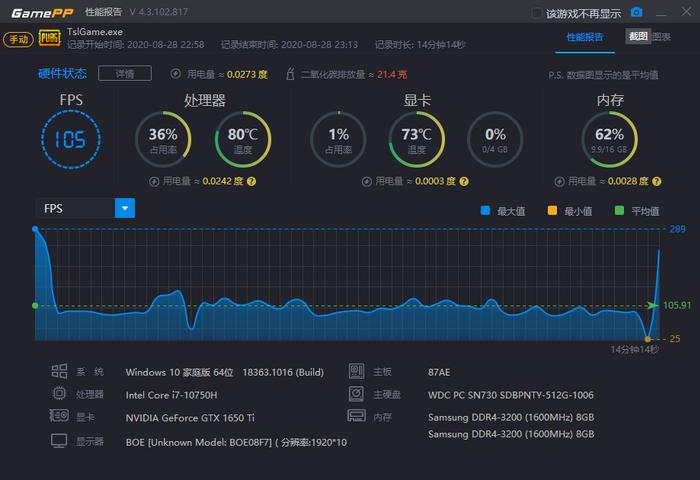
Task: Click the CO2 emission bottle icon
Action: [x=290, y=74]
